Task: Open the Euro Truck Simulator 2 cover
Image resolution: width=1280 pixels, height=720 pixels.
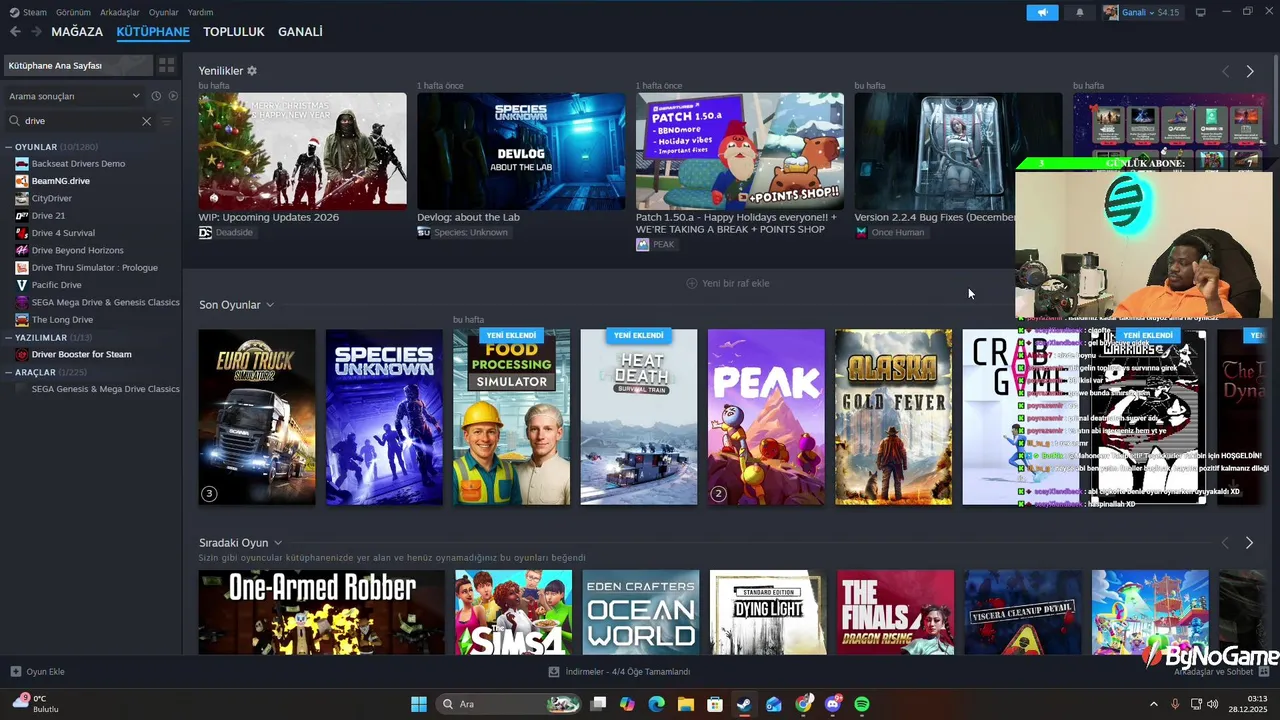Action: point(257,417)
